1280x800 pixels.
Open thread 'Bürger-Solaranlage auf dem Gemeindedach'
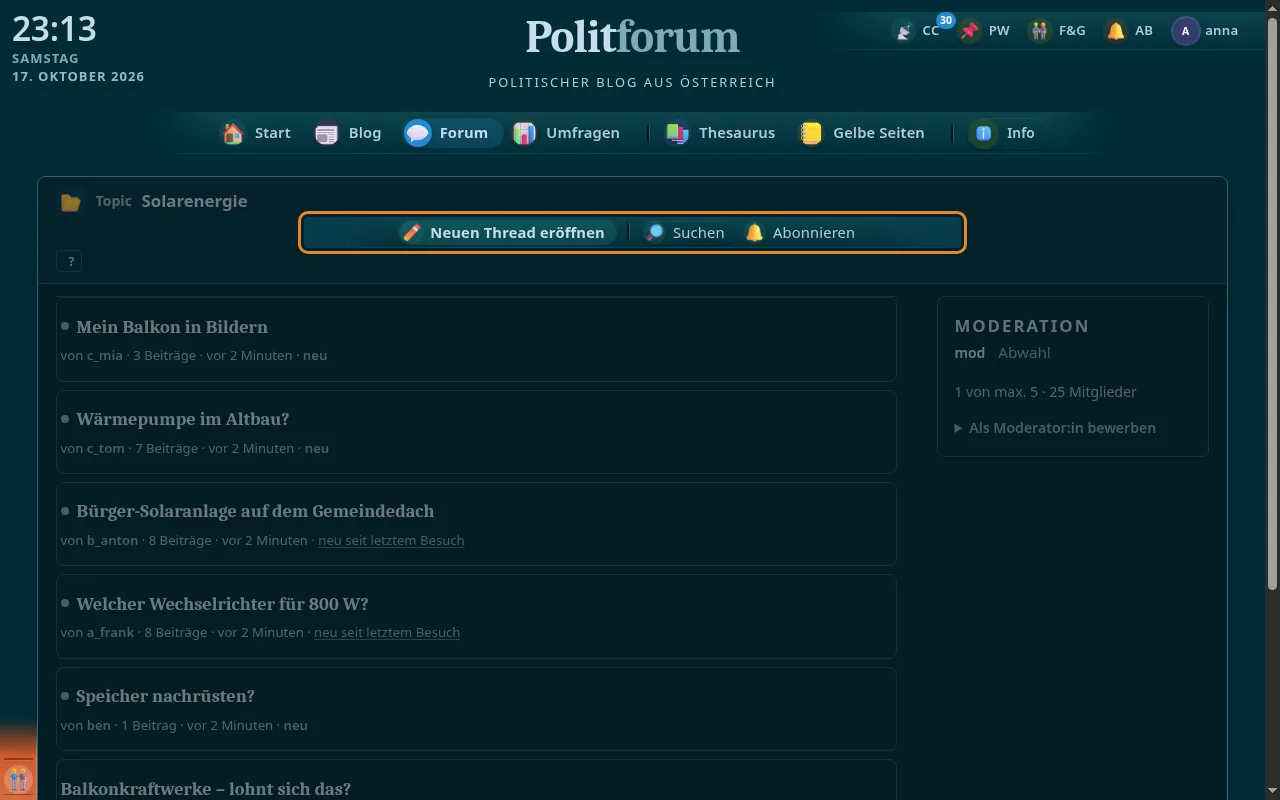click(x=255, y=511)
